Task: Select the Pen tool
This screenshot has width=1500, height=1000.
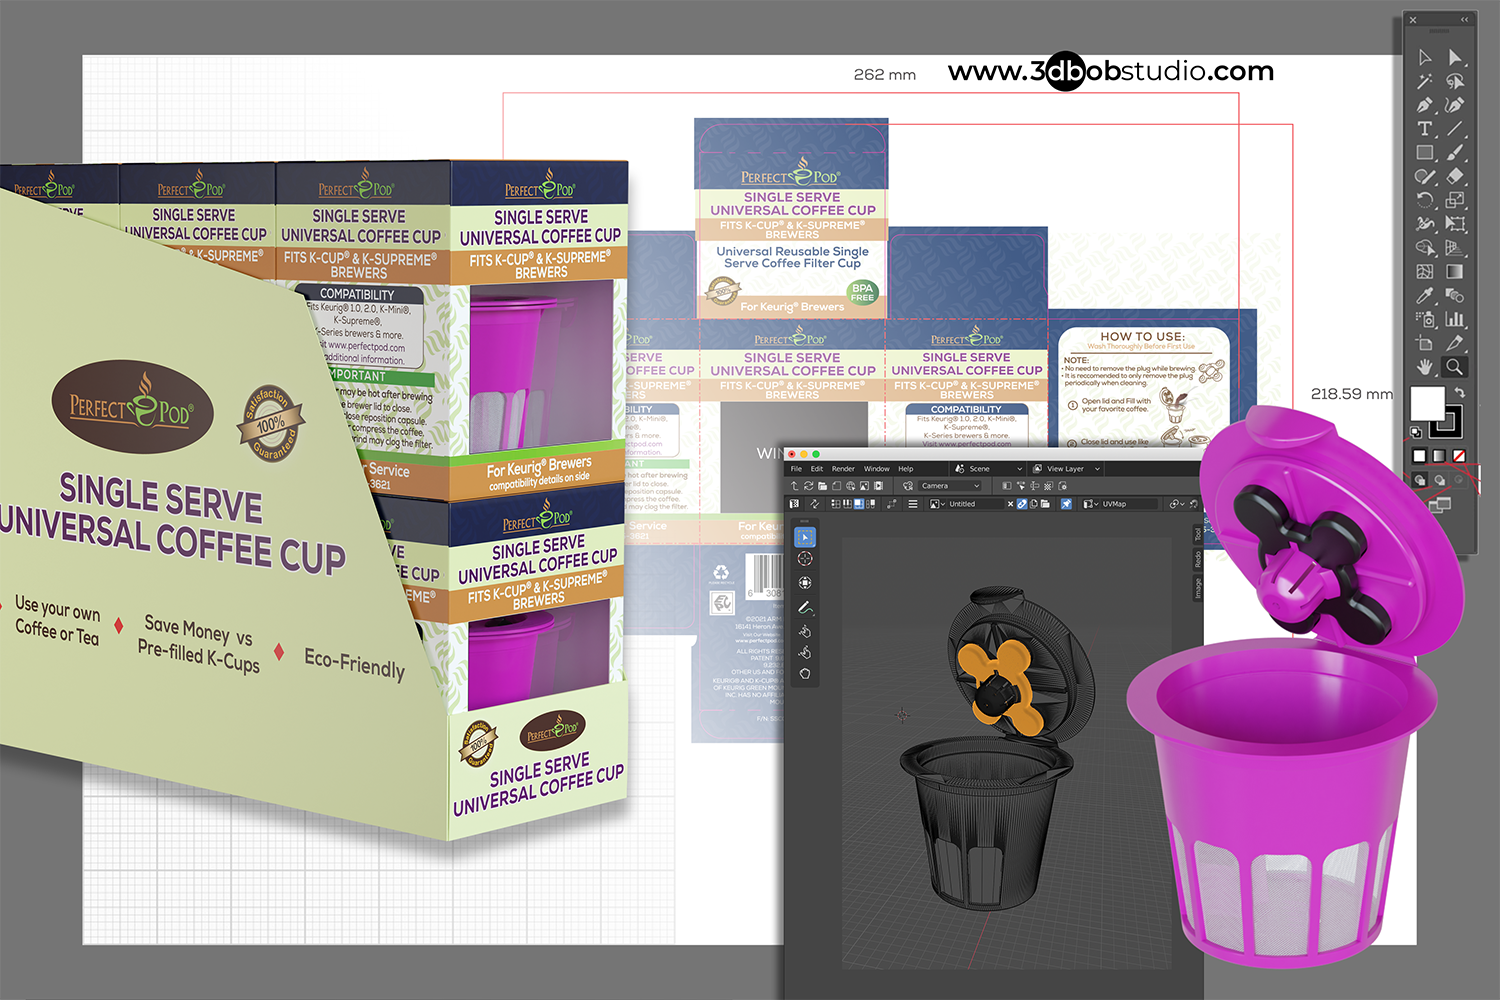Action: (x=1423, y=105)
